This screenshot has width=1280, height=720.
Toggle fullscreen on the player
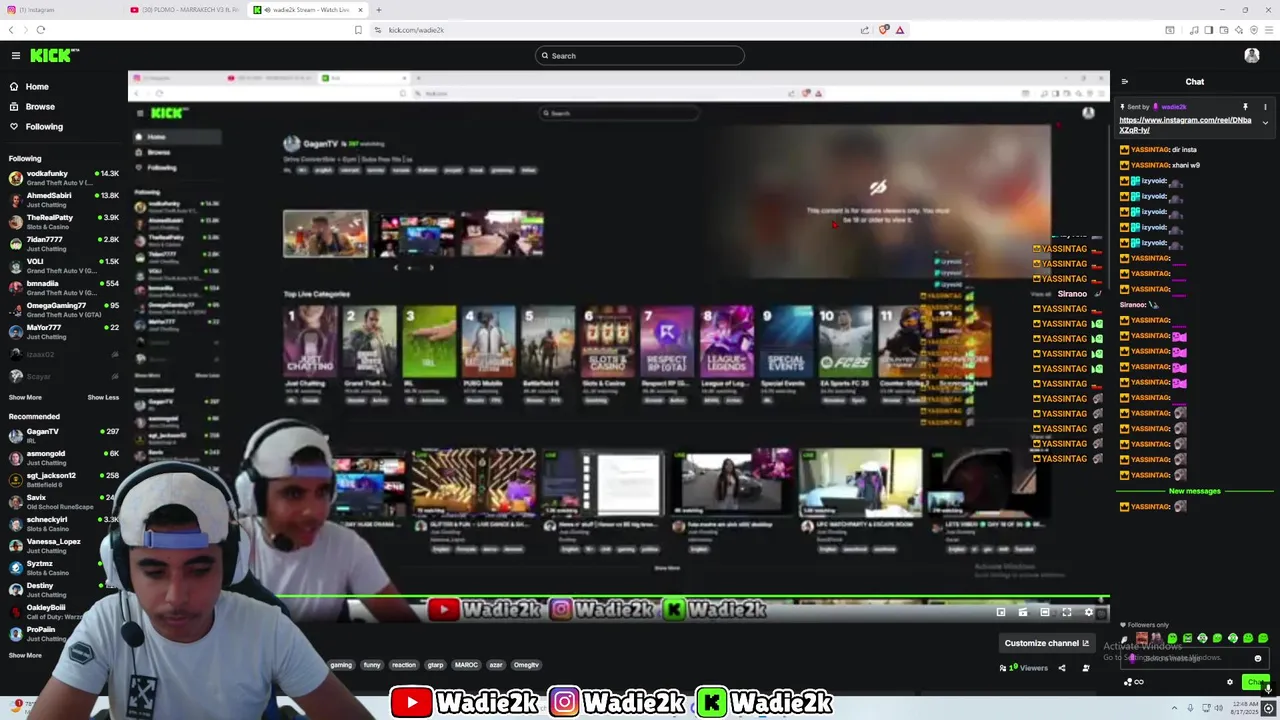point(1067,612)
